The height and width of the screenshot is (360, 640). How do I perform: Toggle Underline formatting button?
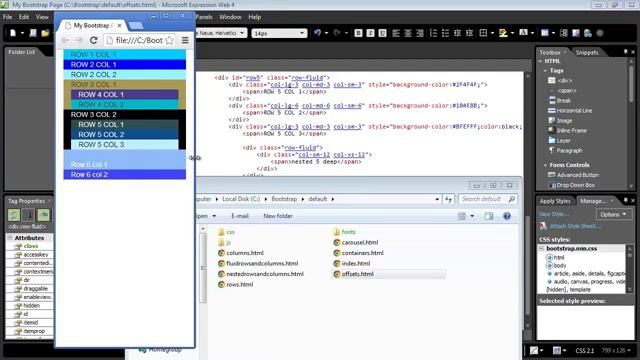pos(382,33)
